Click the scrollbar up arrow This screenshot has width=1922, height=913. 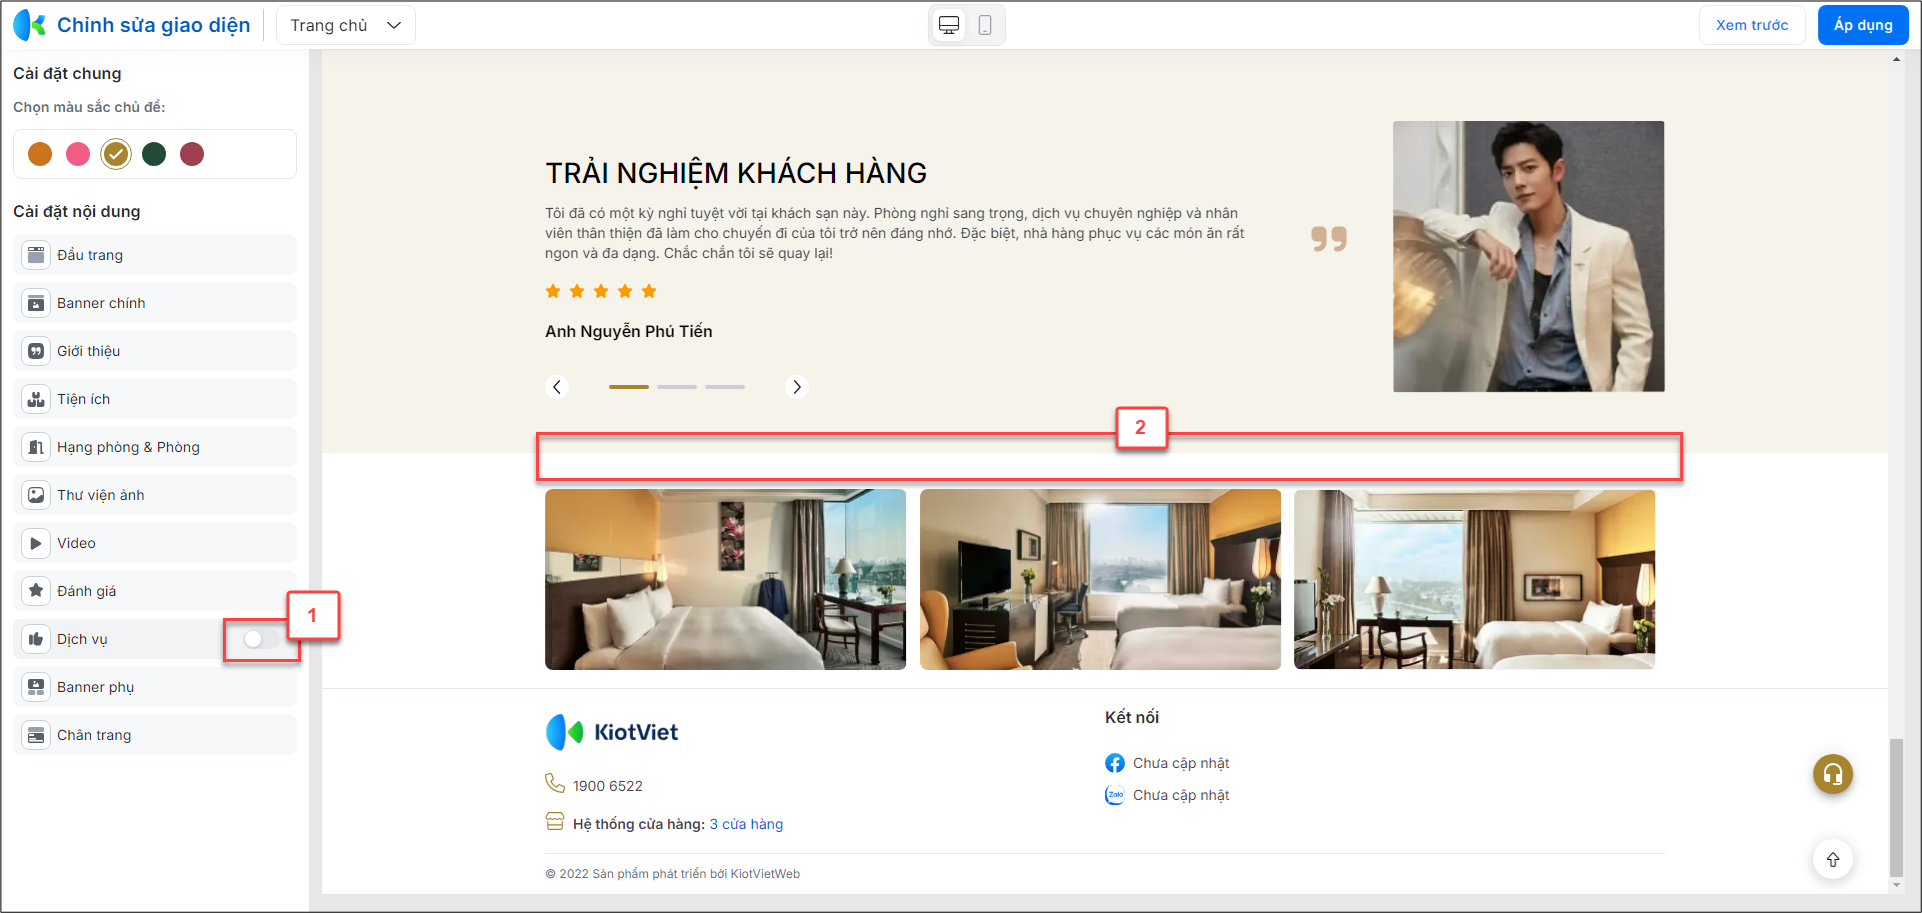[1896, 59]
